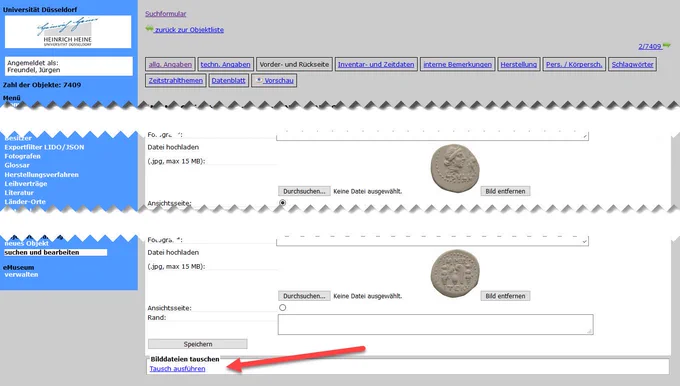Viewport: 680px width, 386px height.
Task: Open Exportfilter LIDO/JSON in the sidebar
Action: pos(44,147)
